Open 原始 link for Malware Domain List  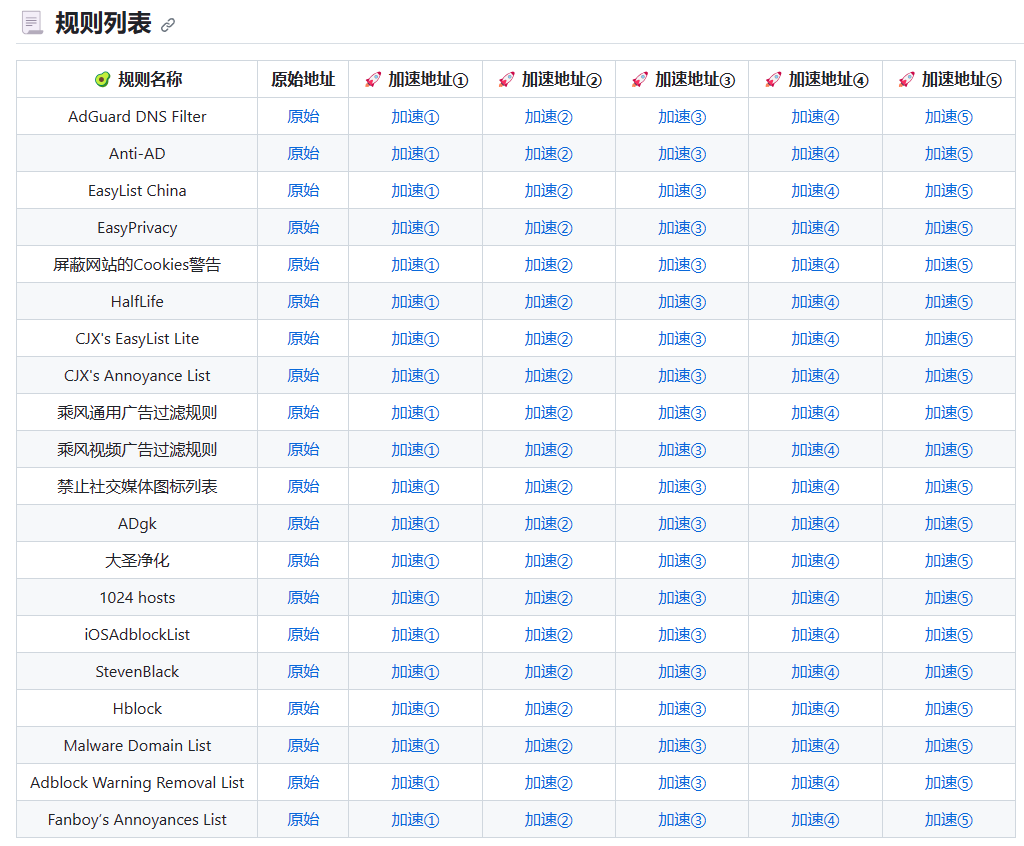tap(303, 745)
